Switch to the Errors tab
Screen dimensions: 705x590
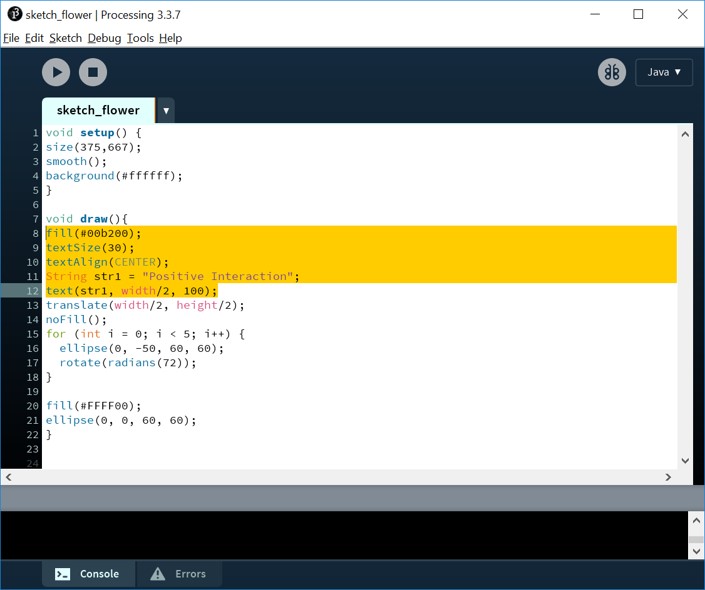point(179,574)
